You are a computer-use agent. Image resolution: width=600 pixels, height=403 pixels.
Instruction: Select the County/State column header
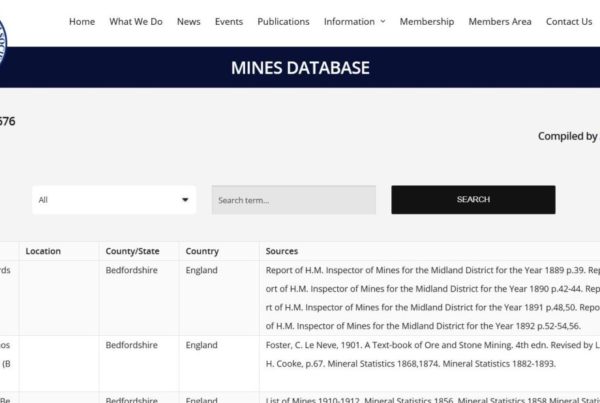coord(132,251)
